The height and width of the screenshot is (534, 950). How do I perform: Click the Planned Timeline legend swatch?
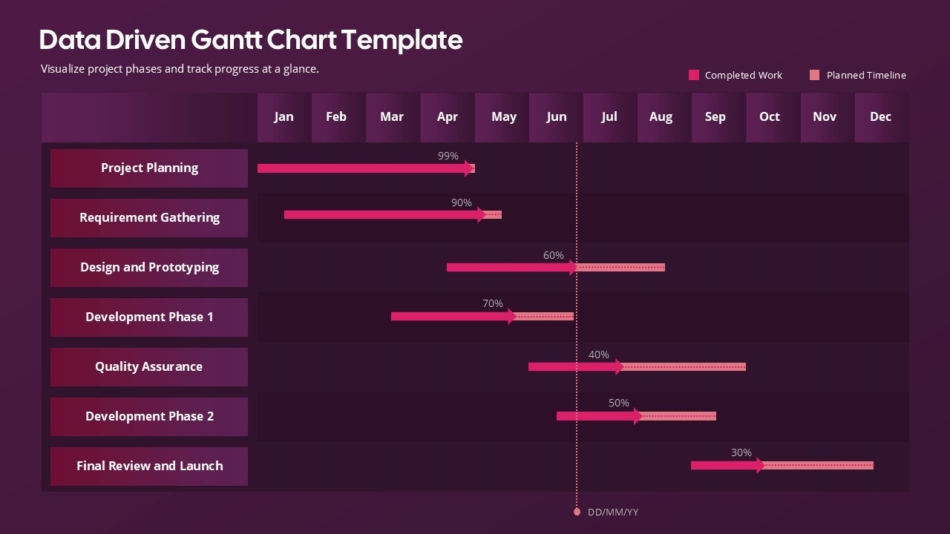click(815, 75)
